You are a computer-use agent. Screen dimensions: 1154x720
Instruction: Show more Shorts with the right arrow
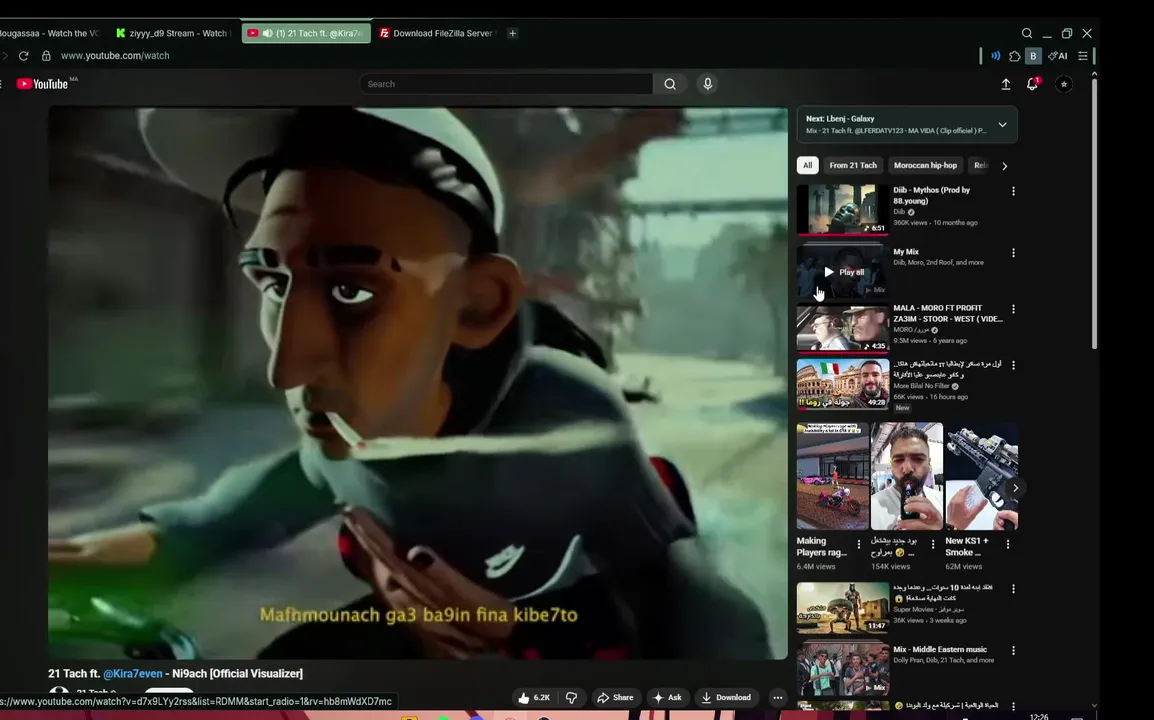pos(1015,487)
